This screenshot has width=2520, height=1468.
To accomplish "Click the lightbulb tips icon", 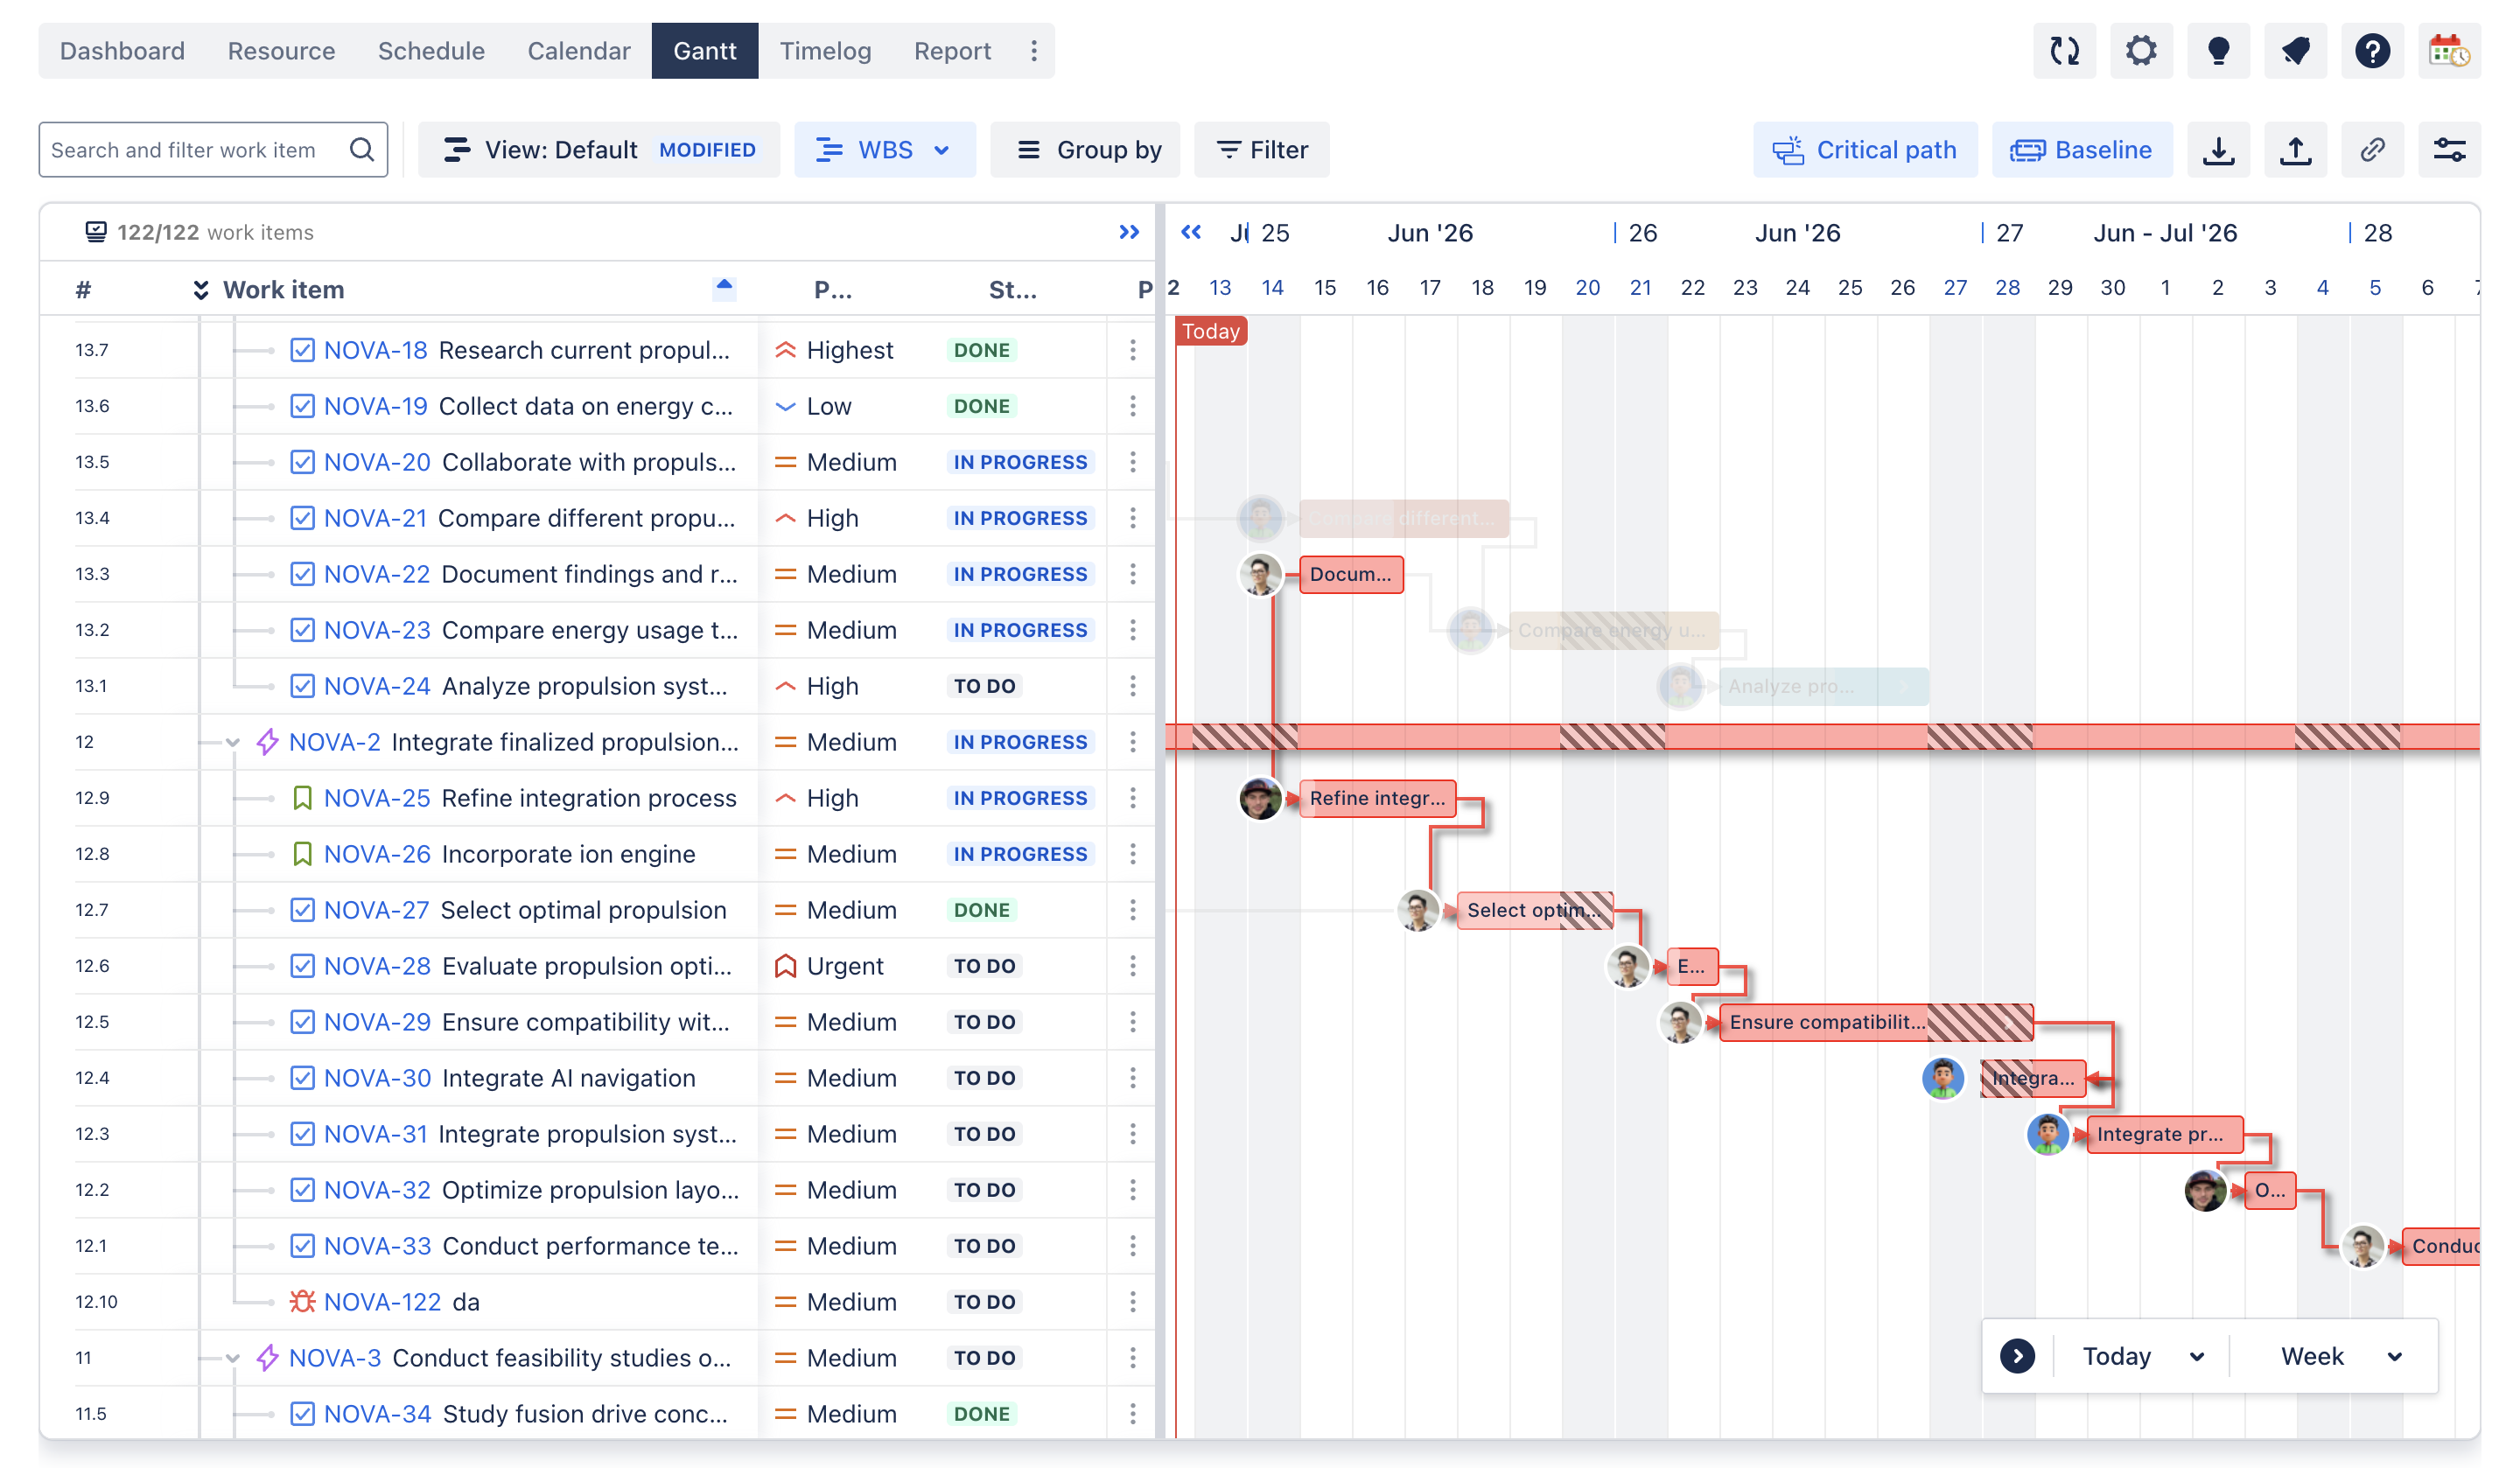I will pos(2218,50).
